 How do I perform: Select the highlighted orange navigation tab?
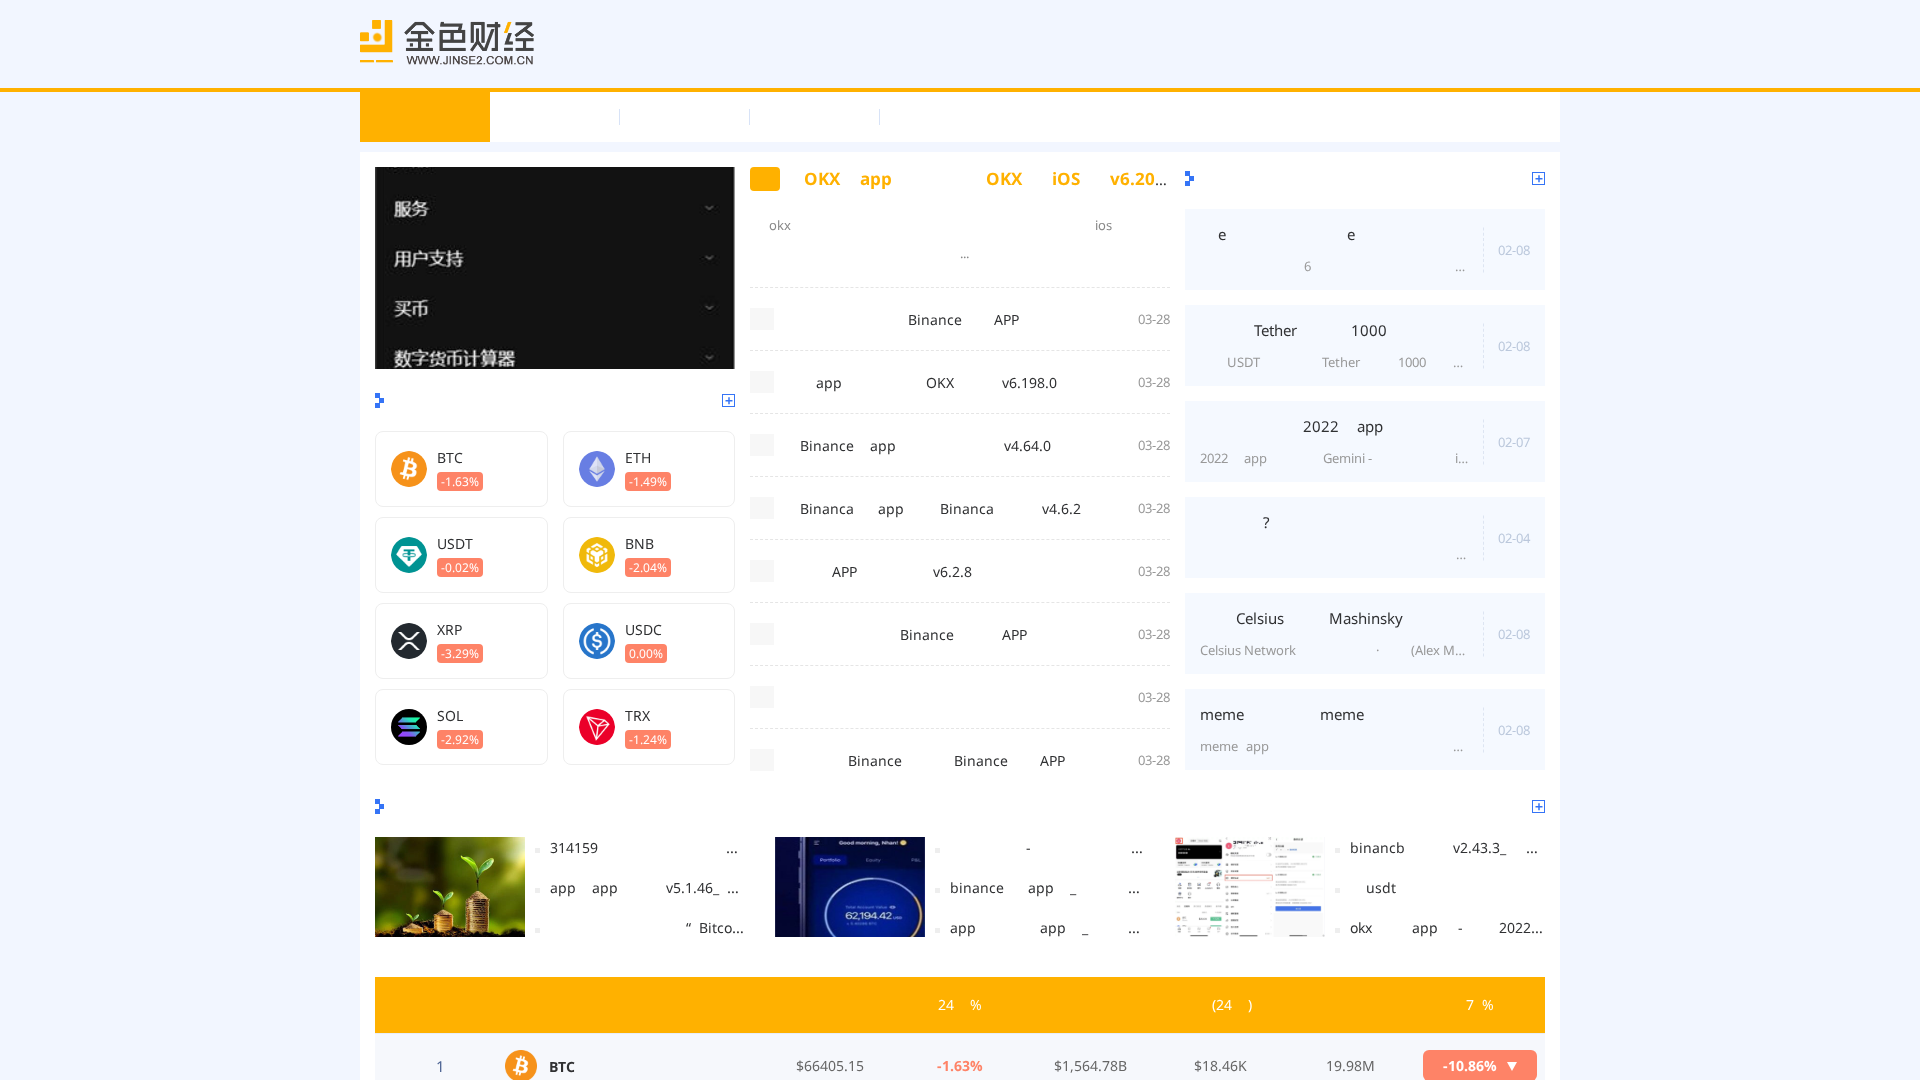425,117
